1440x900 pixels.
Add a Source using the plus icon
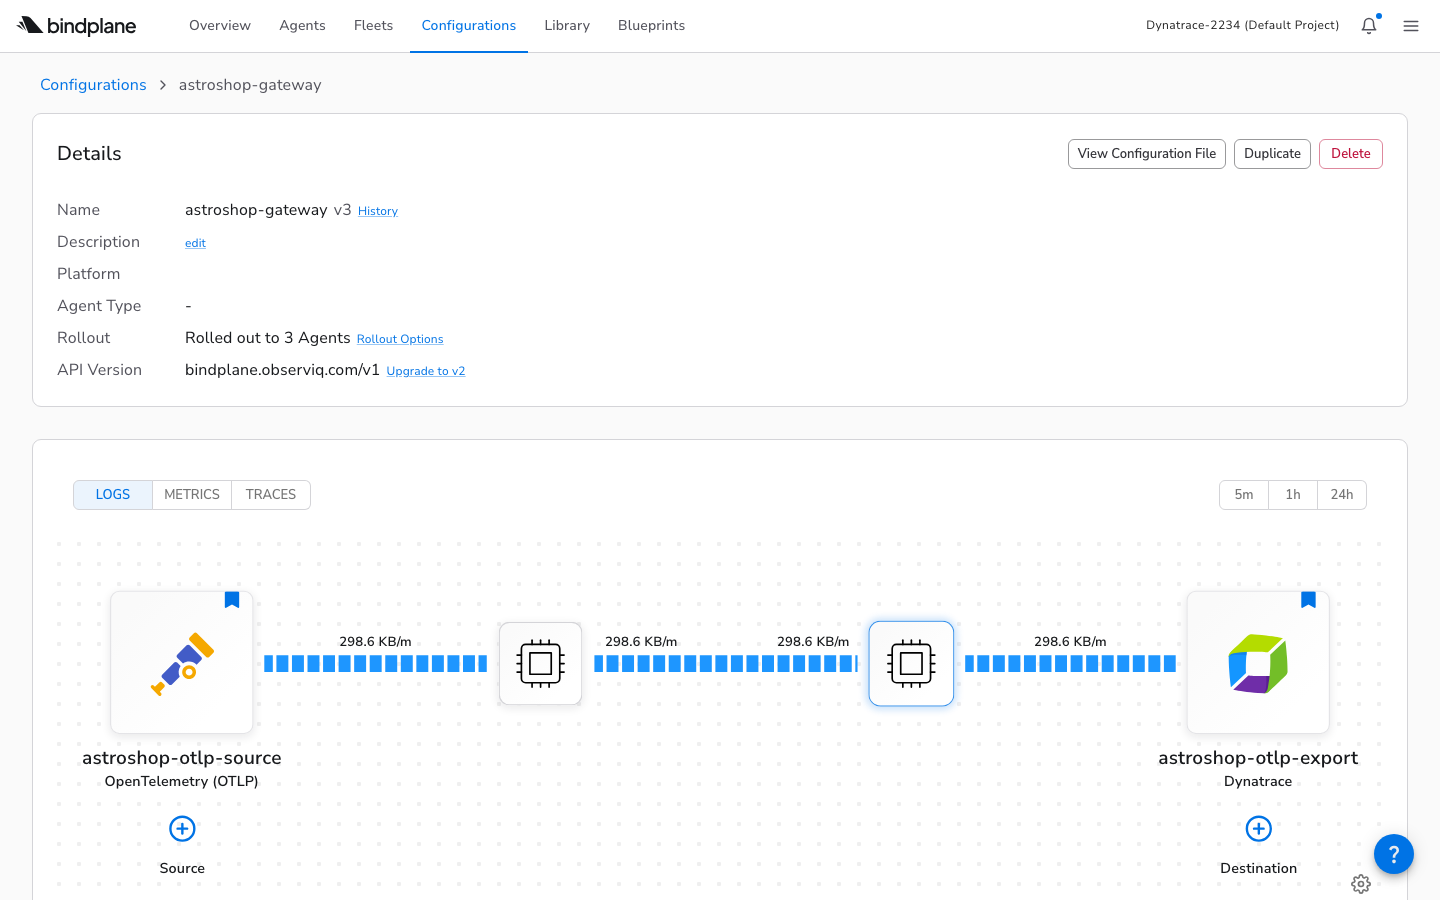pyautogui.click(x=181, y=829)
